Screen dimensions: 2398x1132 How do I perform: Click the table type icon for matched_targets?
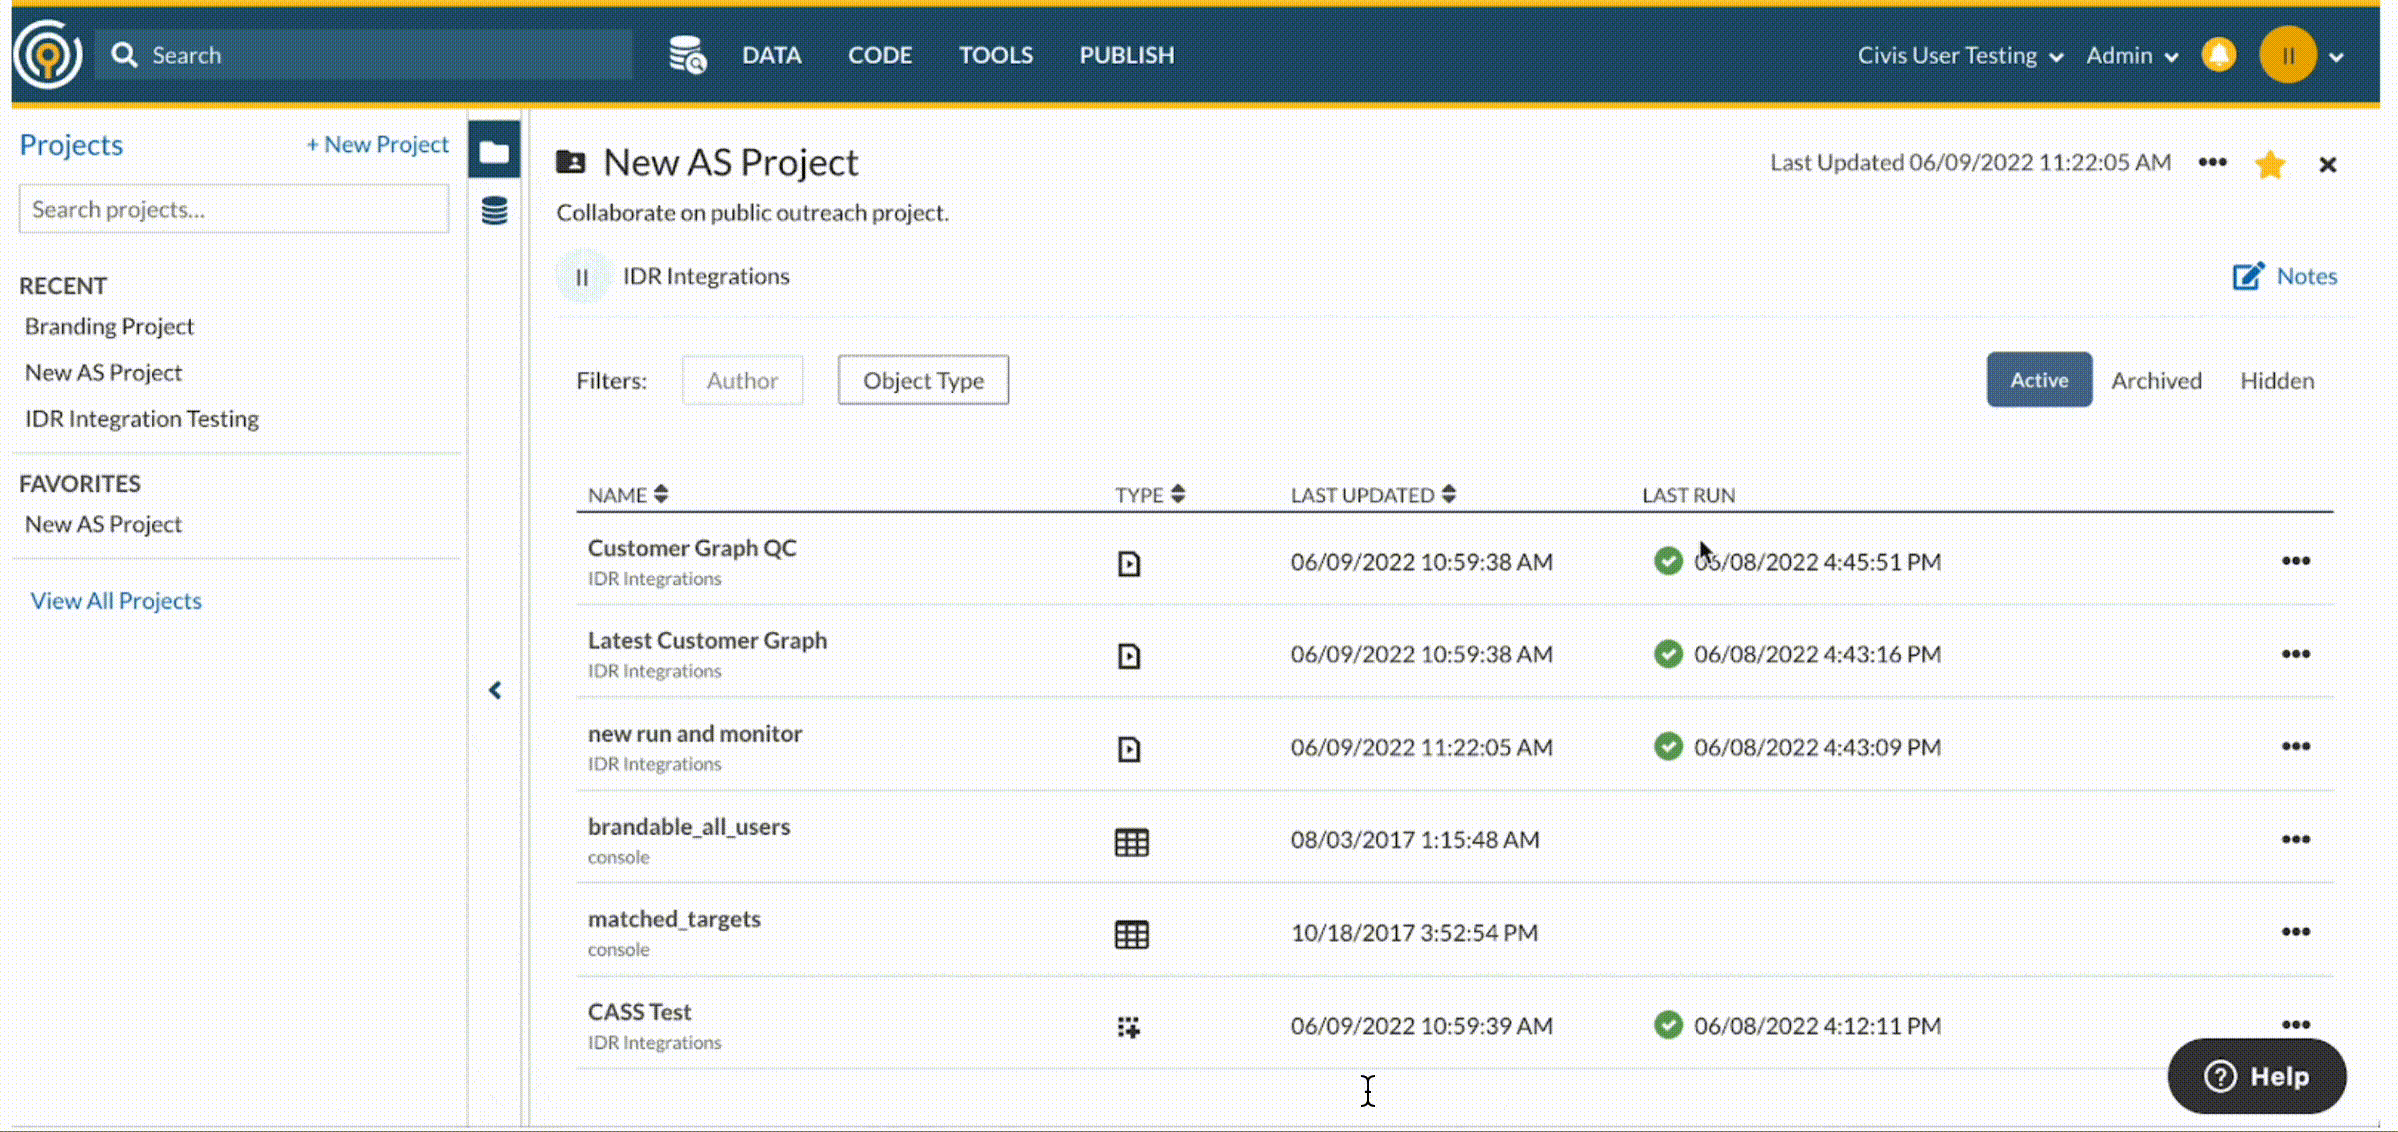coord(1131,935)
